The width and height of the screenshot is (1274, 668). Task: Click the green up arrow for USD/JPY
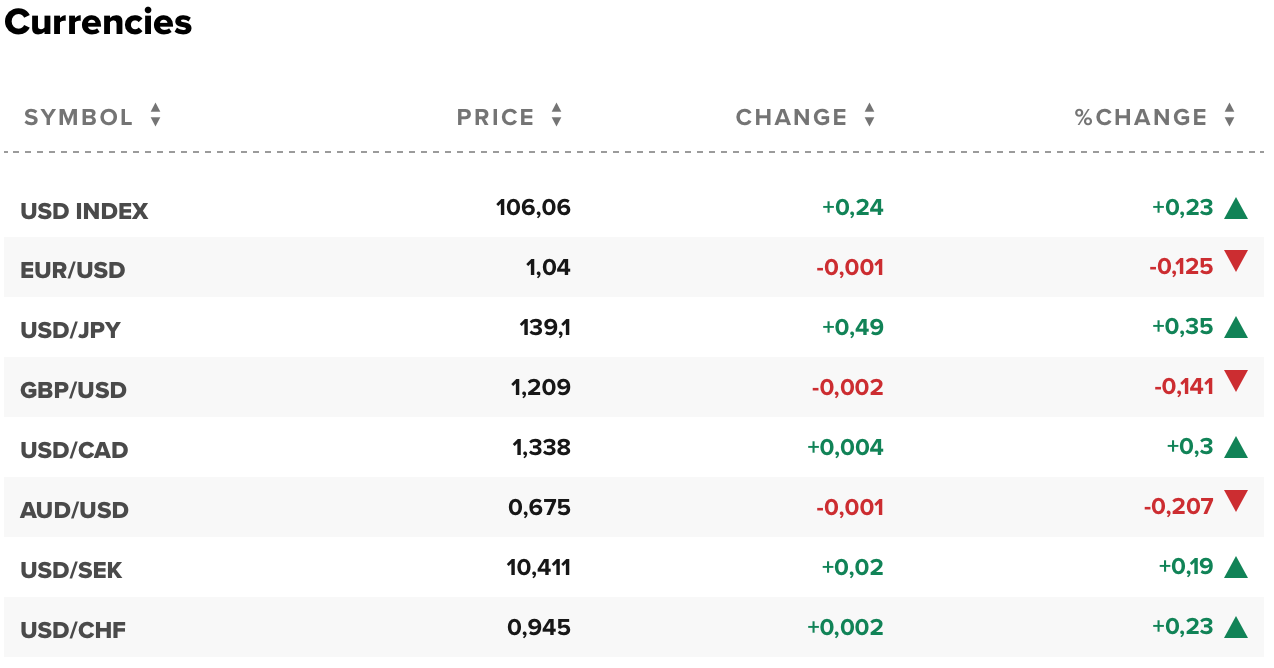coord(1236,328)
